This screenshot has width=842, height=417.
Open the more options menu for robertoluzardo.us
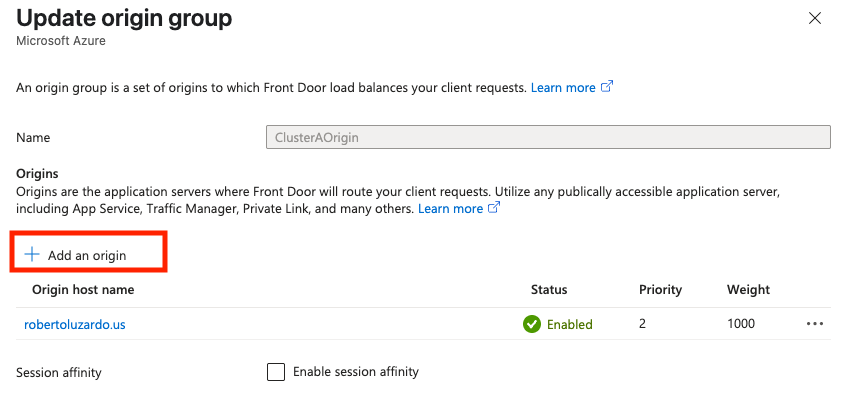(x=815, y=324)
